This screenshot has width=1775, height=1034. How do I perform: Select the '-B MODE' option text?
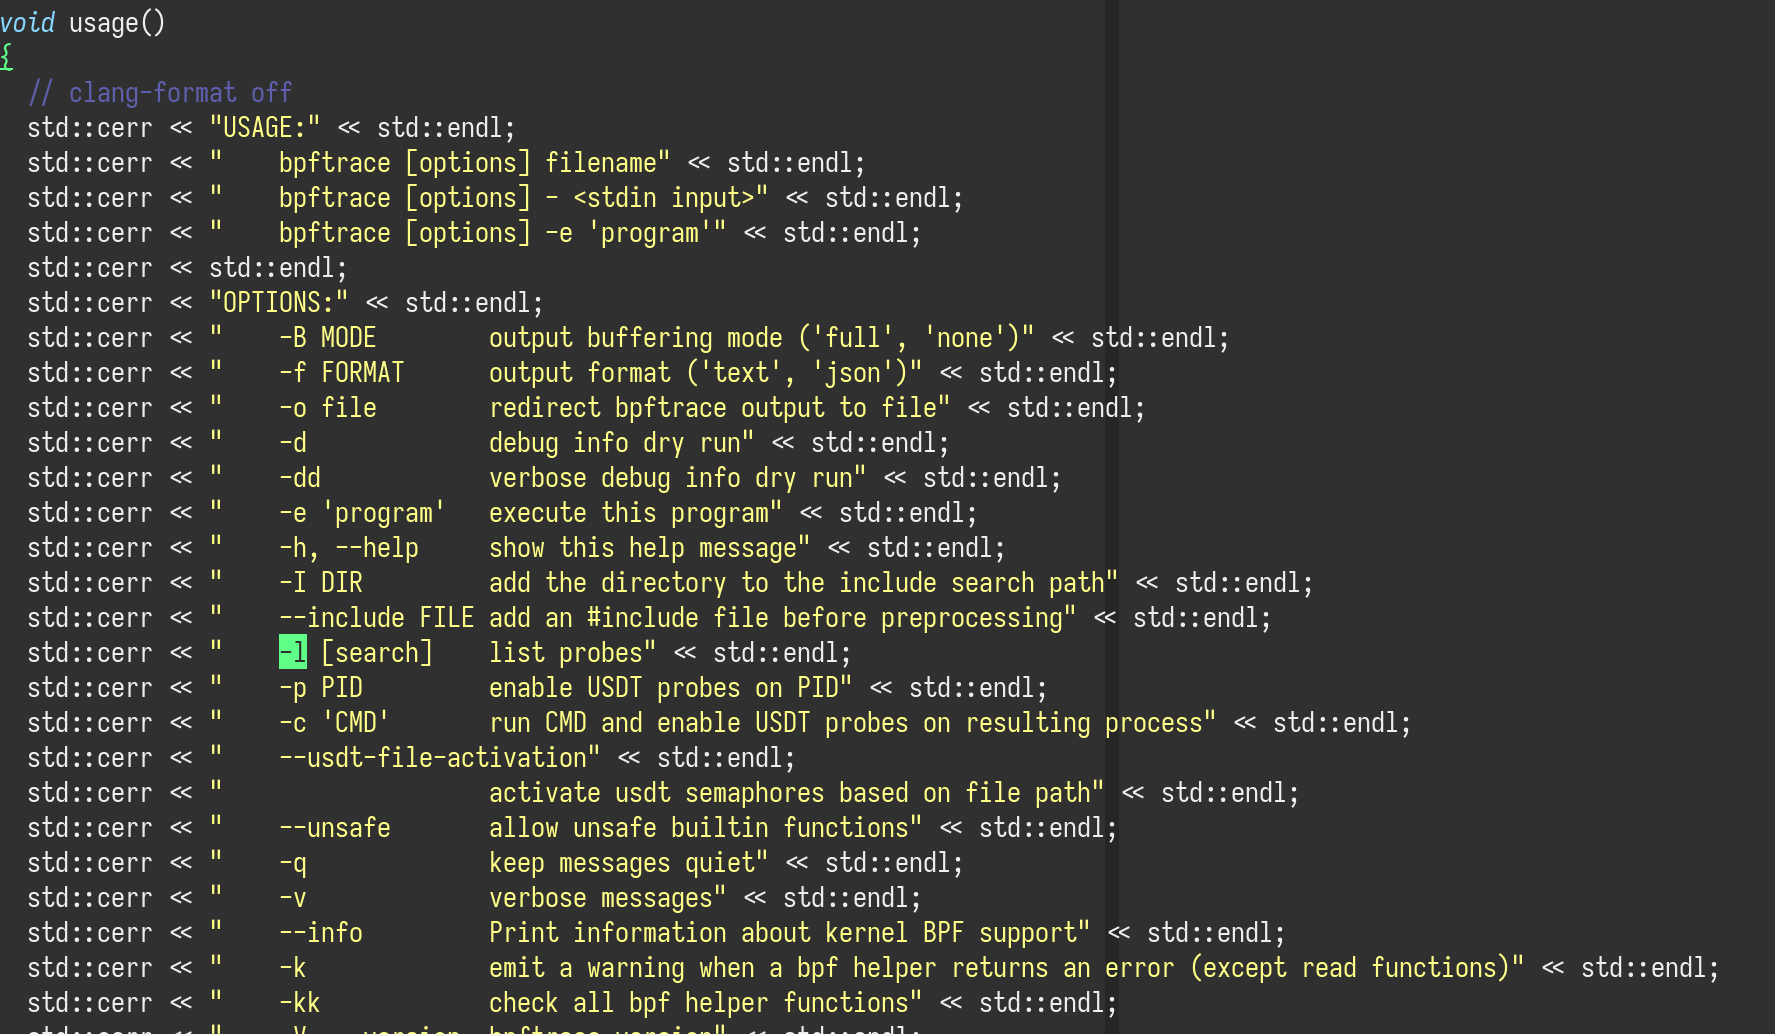pyautogui.click(x=327, y=338)
